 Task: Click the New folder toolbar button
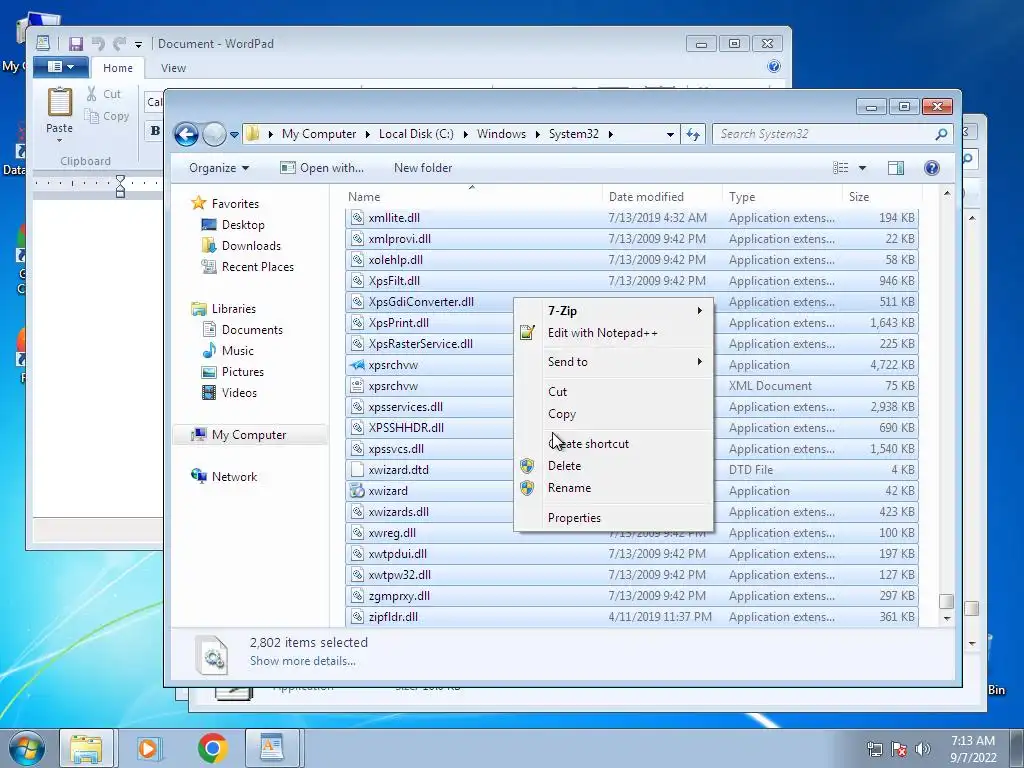coord(423,168)
